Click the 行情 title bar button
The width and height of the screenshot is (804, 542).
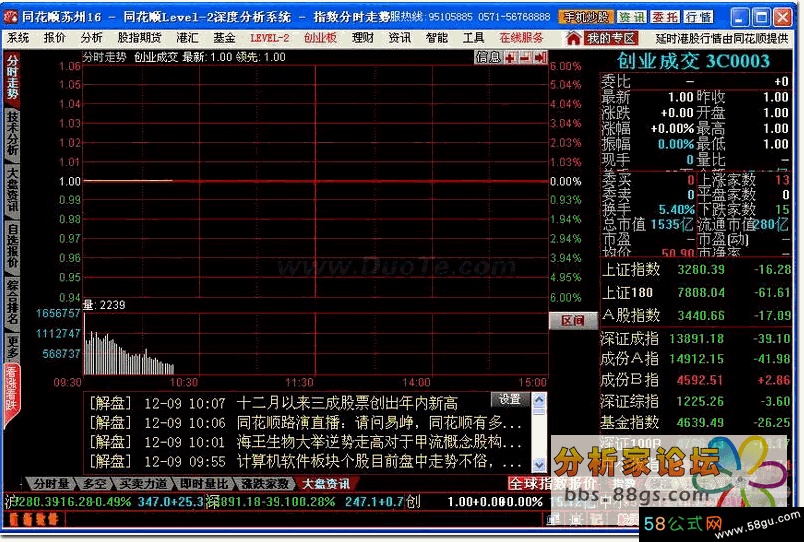pos(698,17)
